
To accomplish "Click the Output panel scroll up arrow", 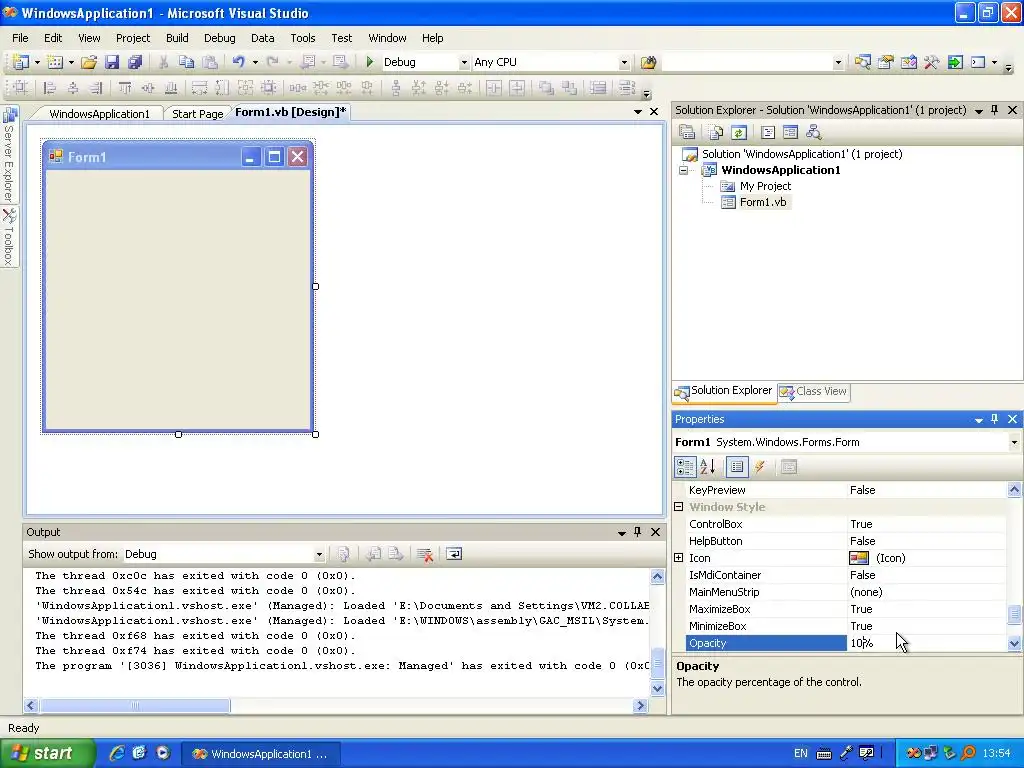I will 658,576.
